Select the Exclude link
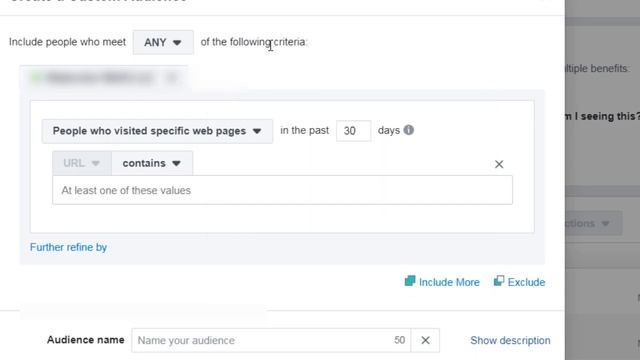 coord(526,282)
